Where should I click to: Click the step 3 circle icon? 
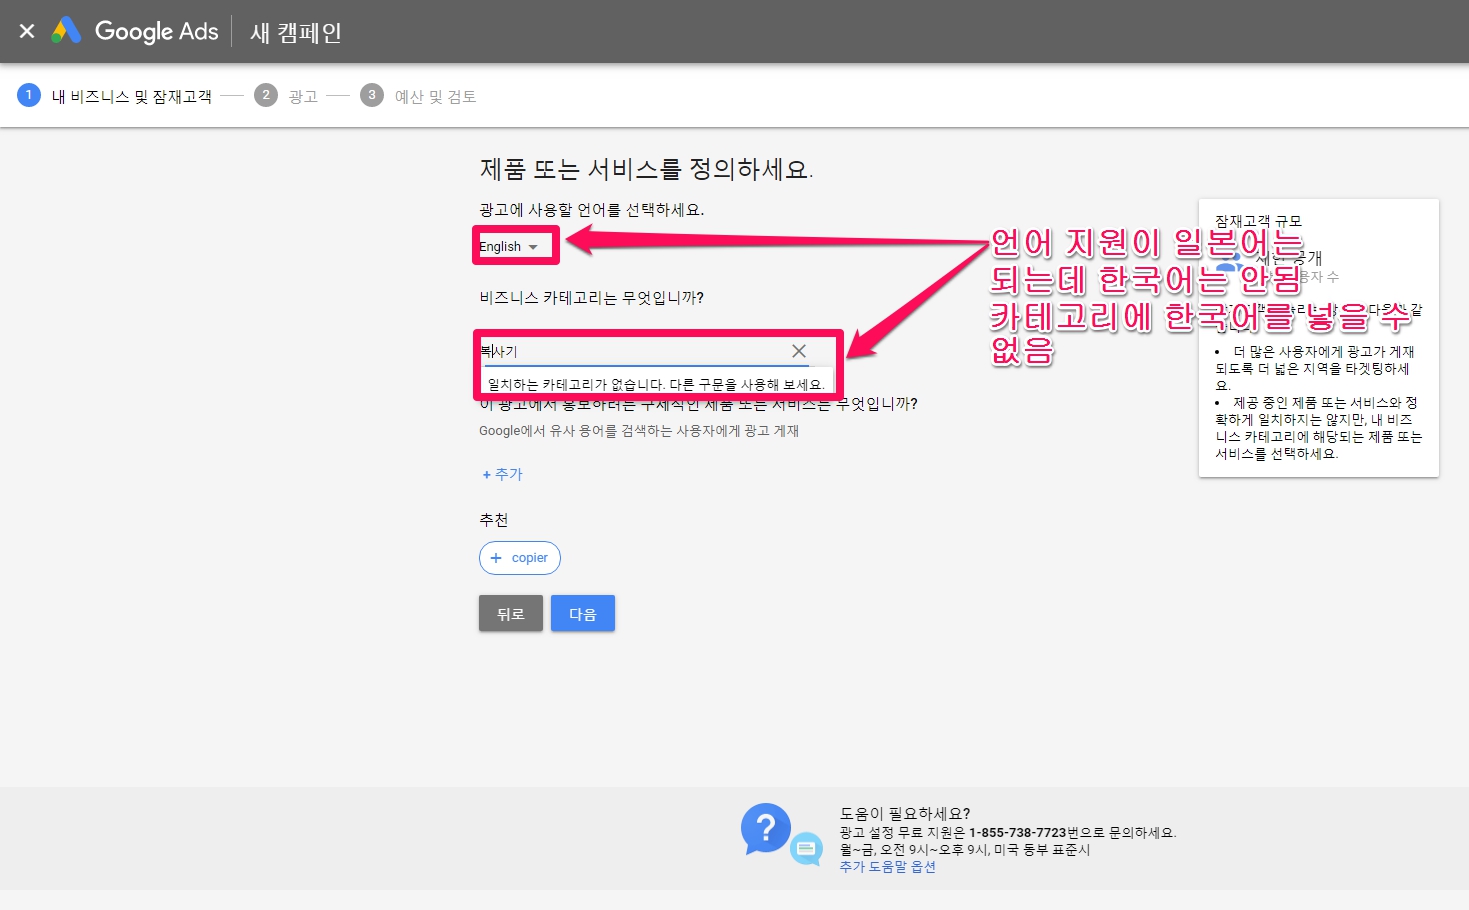[371, 95]
